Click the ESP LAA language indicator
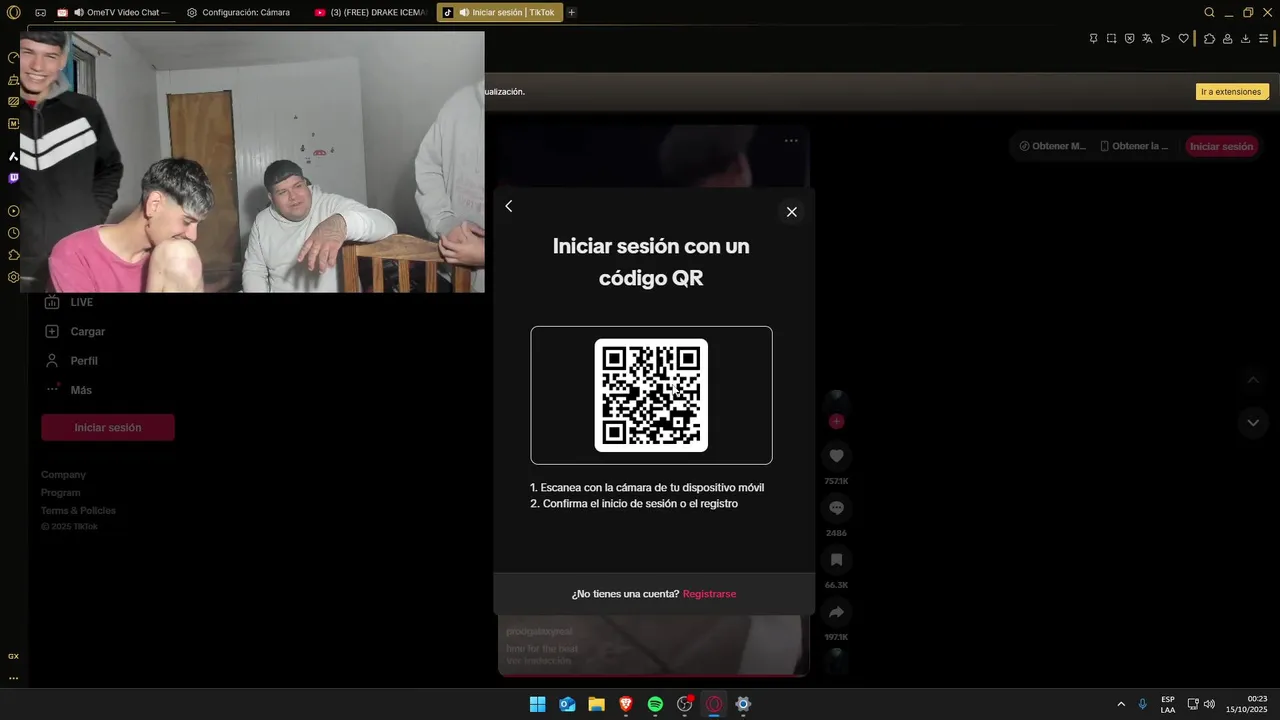Screen dimensions: 1280x720 coord(1168,704)
